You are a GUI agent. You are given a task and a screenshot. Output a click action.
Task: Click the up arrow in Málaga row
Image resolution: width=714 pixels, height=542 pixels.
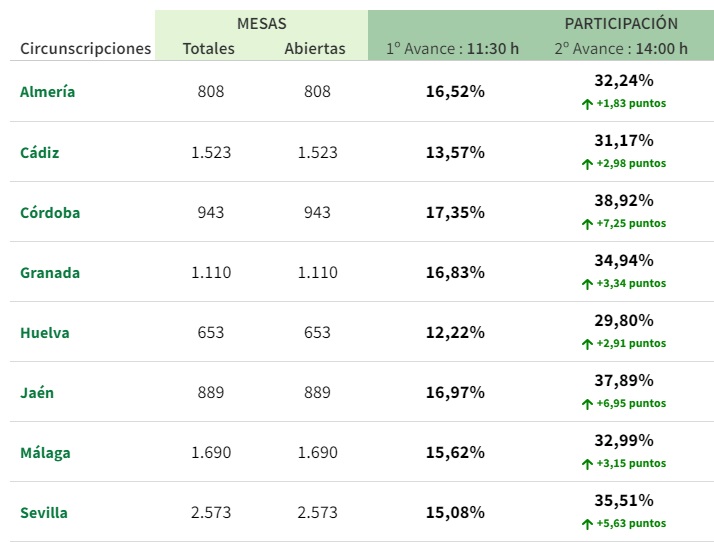587,464
